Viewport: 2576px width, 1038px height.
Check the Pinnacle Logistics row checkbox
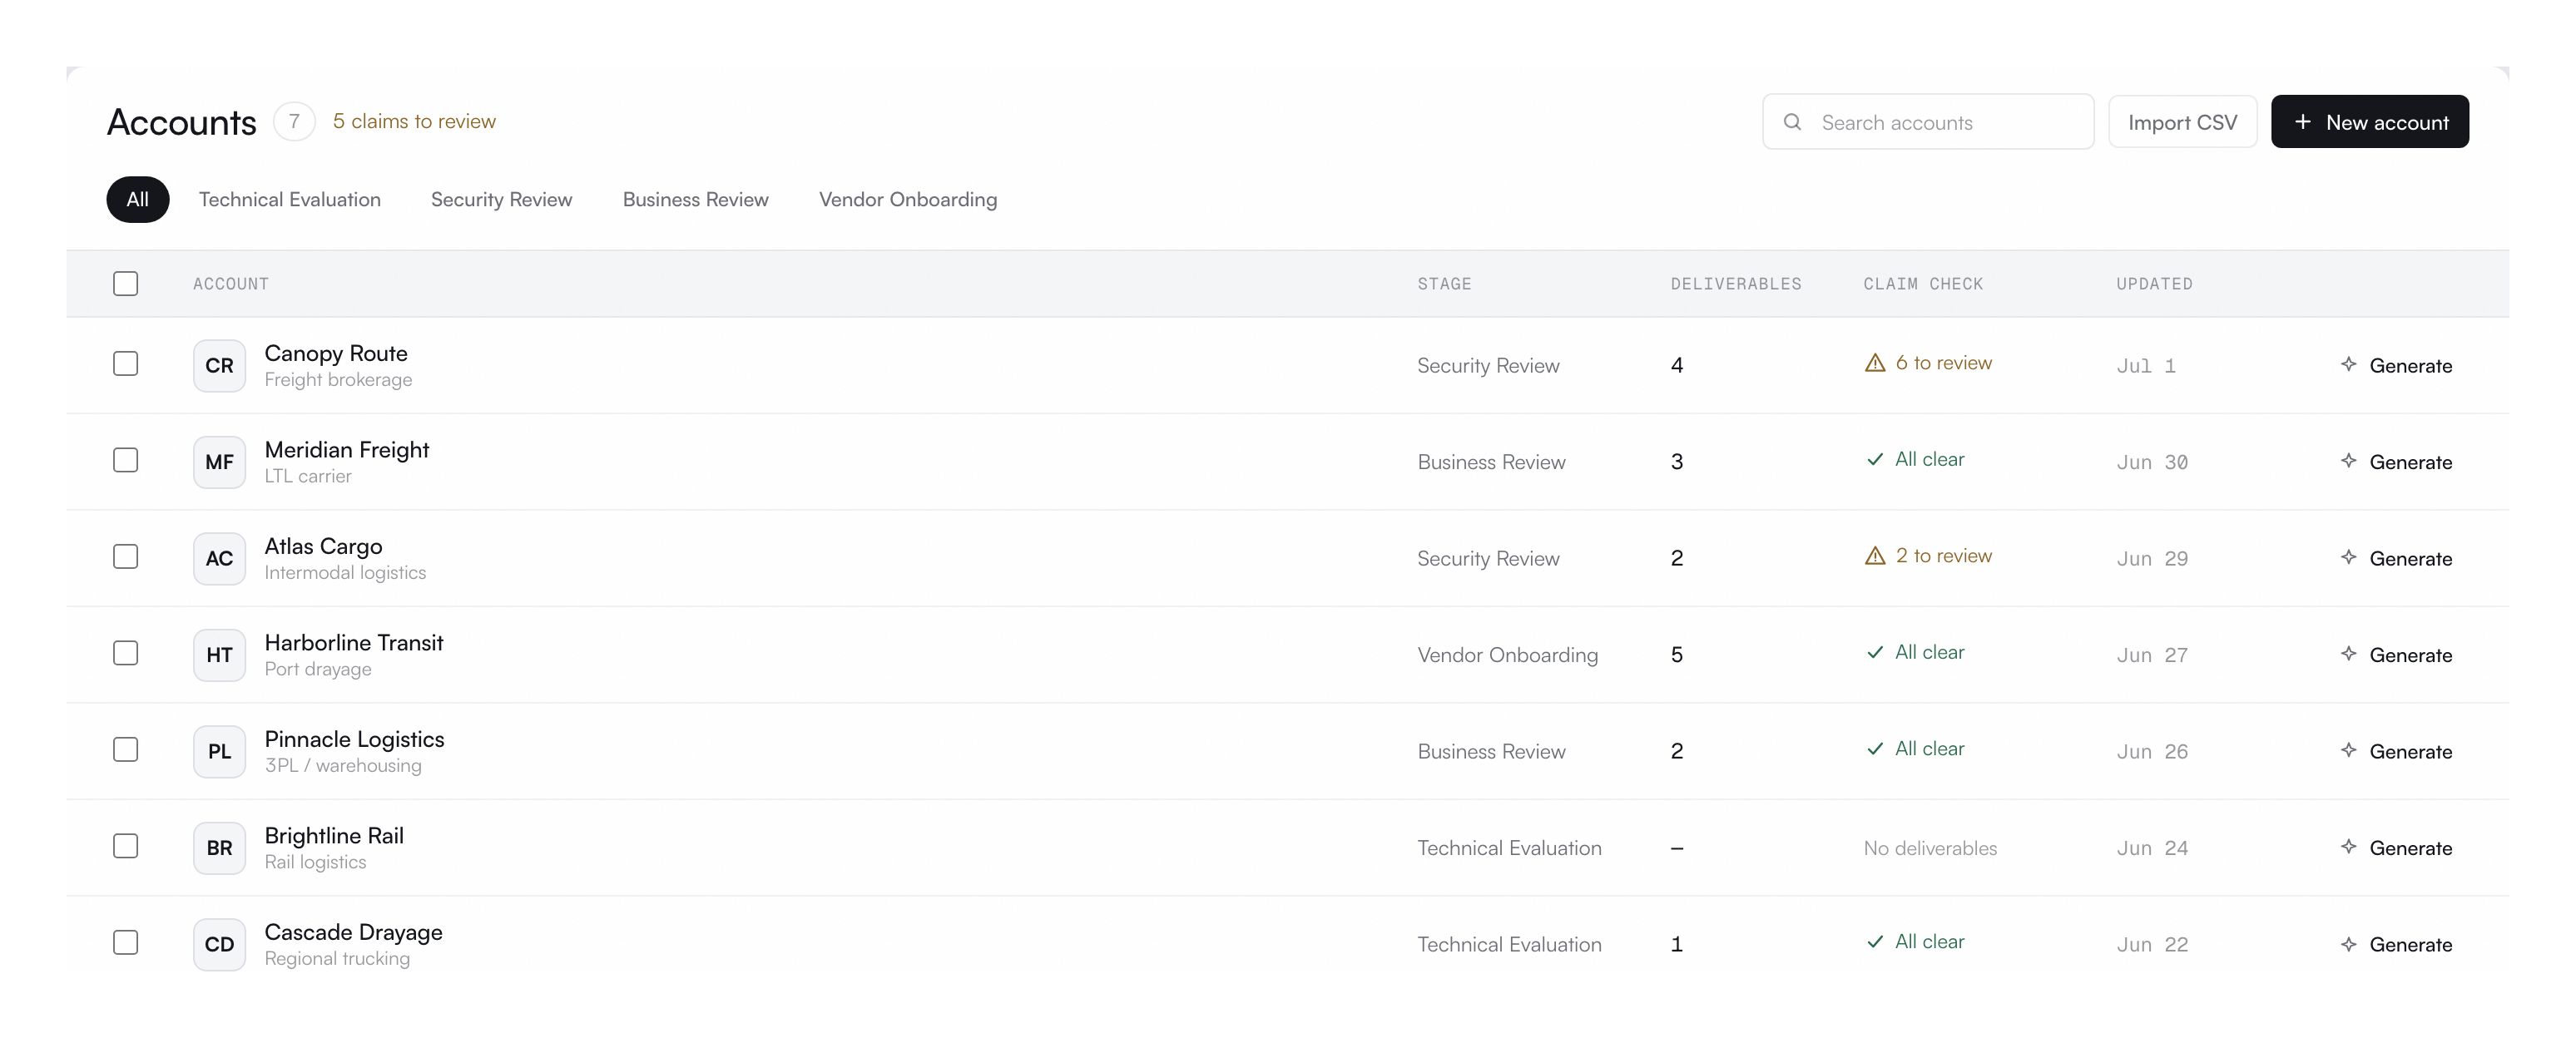point(125,750)
